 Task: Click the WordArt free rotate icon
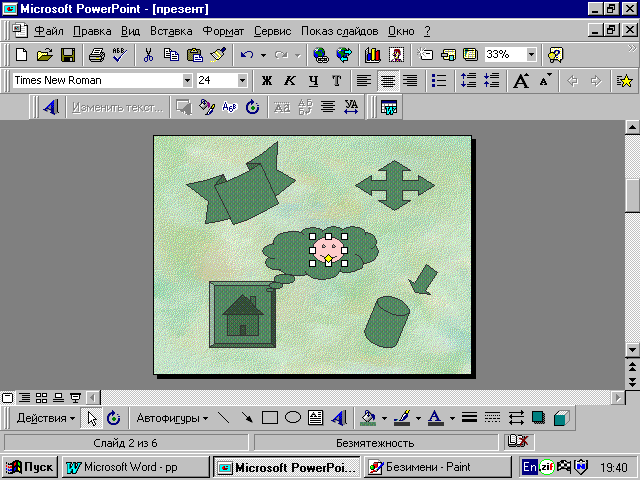[253, 107]
